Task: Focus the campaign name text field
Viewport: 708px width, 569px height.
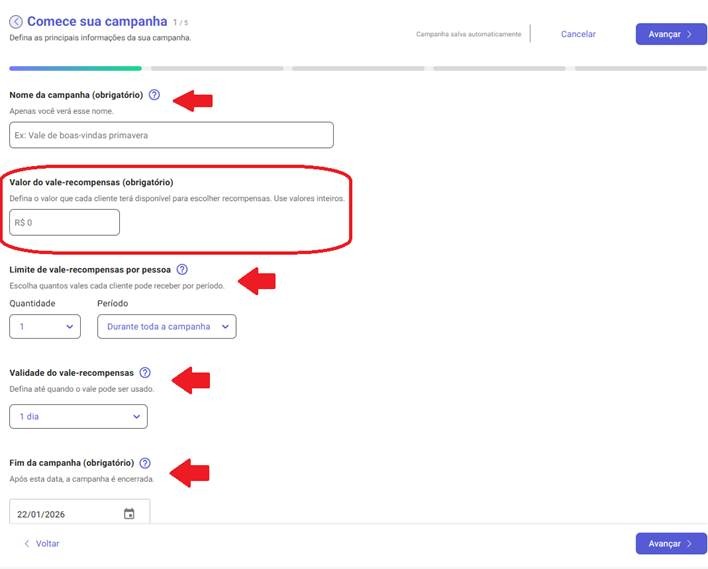Action: tap(171, 135)
